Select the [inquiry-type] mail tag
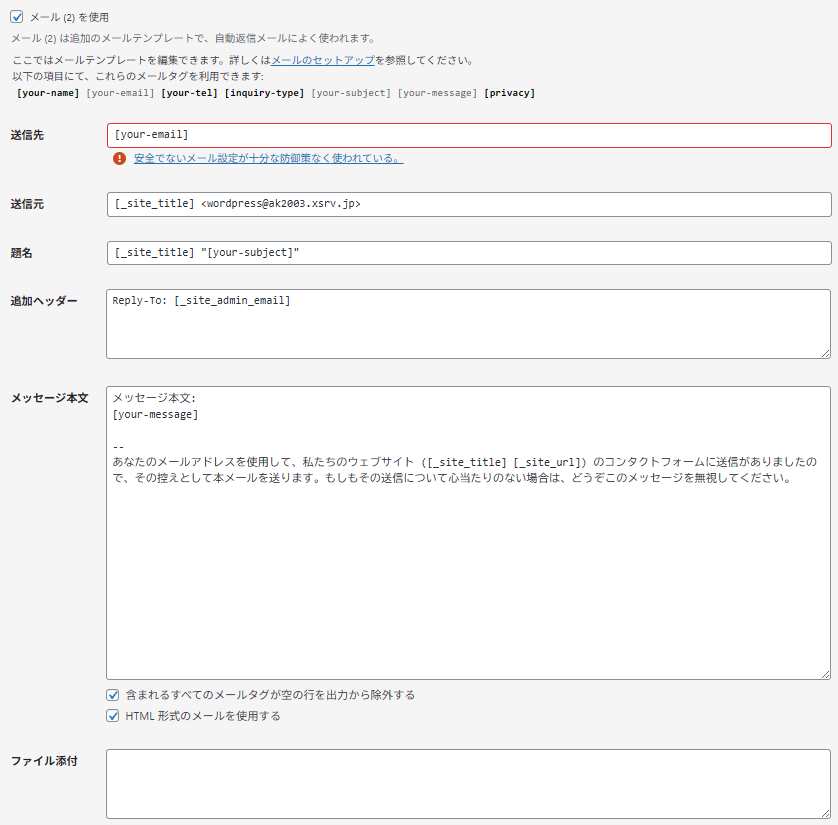838x825 pixels. tap(264, 93)
